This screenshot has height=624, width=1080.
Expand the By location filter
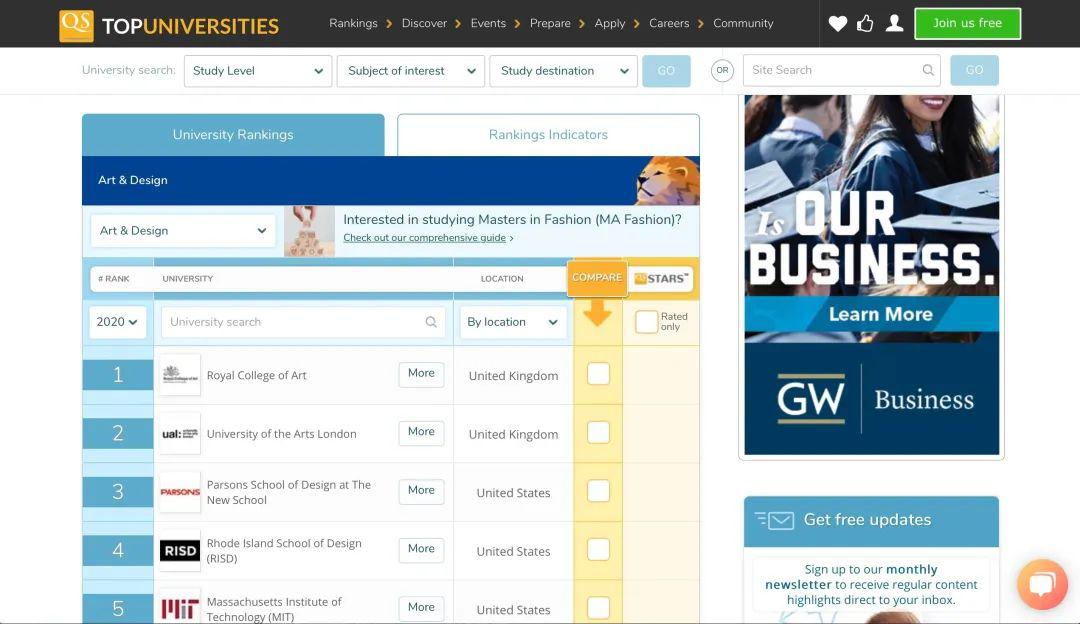[x=512, y=322]
